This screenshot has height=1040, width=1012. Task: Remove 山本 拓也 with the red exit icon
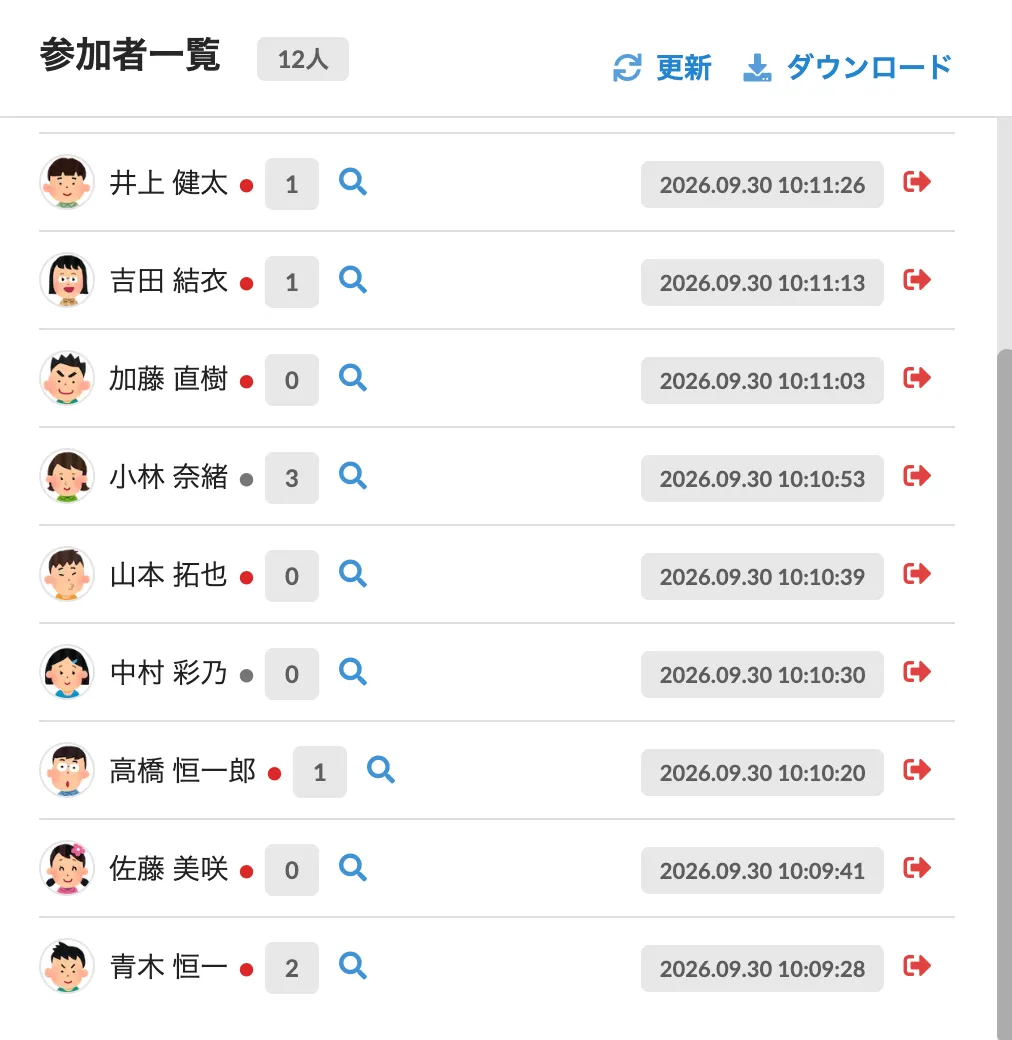point(917,574)
